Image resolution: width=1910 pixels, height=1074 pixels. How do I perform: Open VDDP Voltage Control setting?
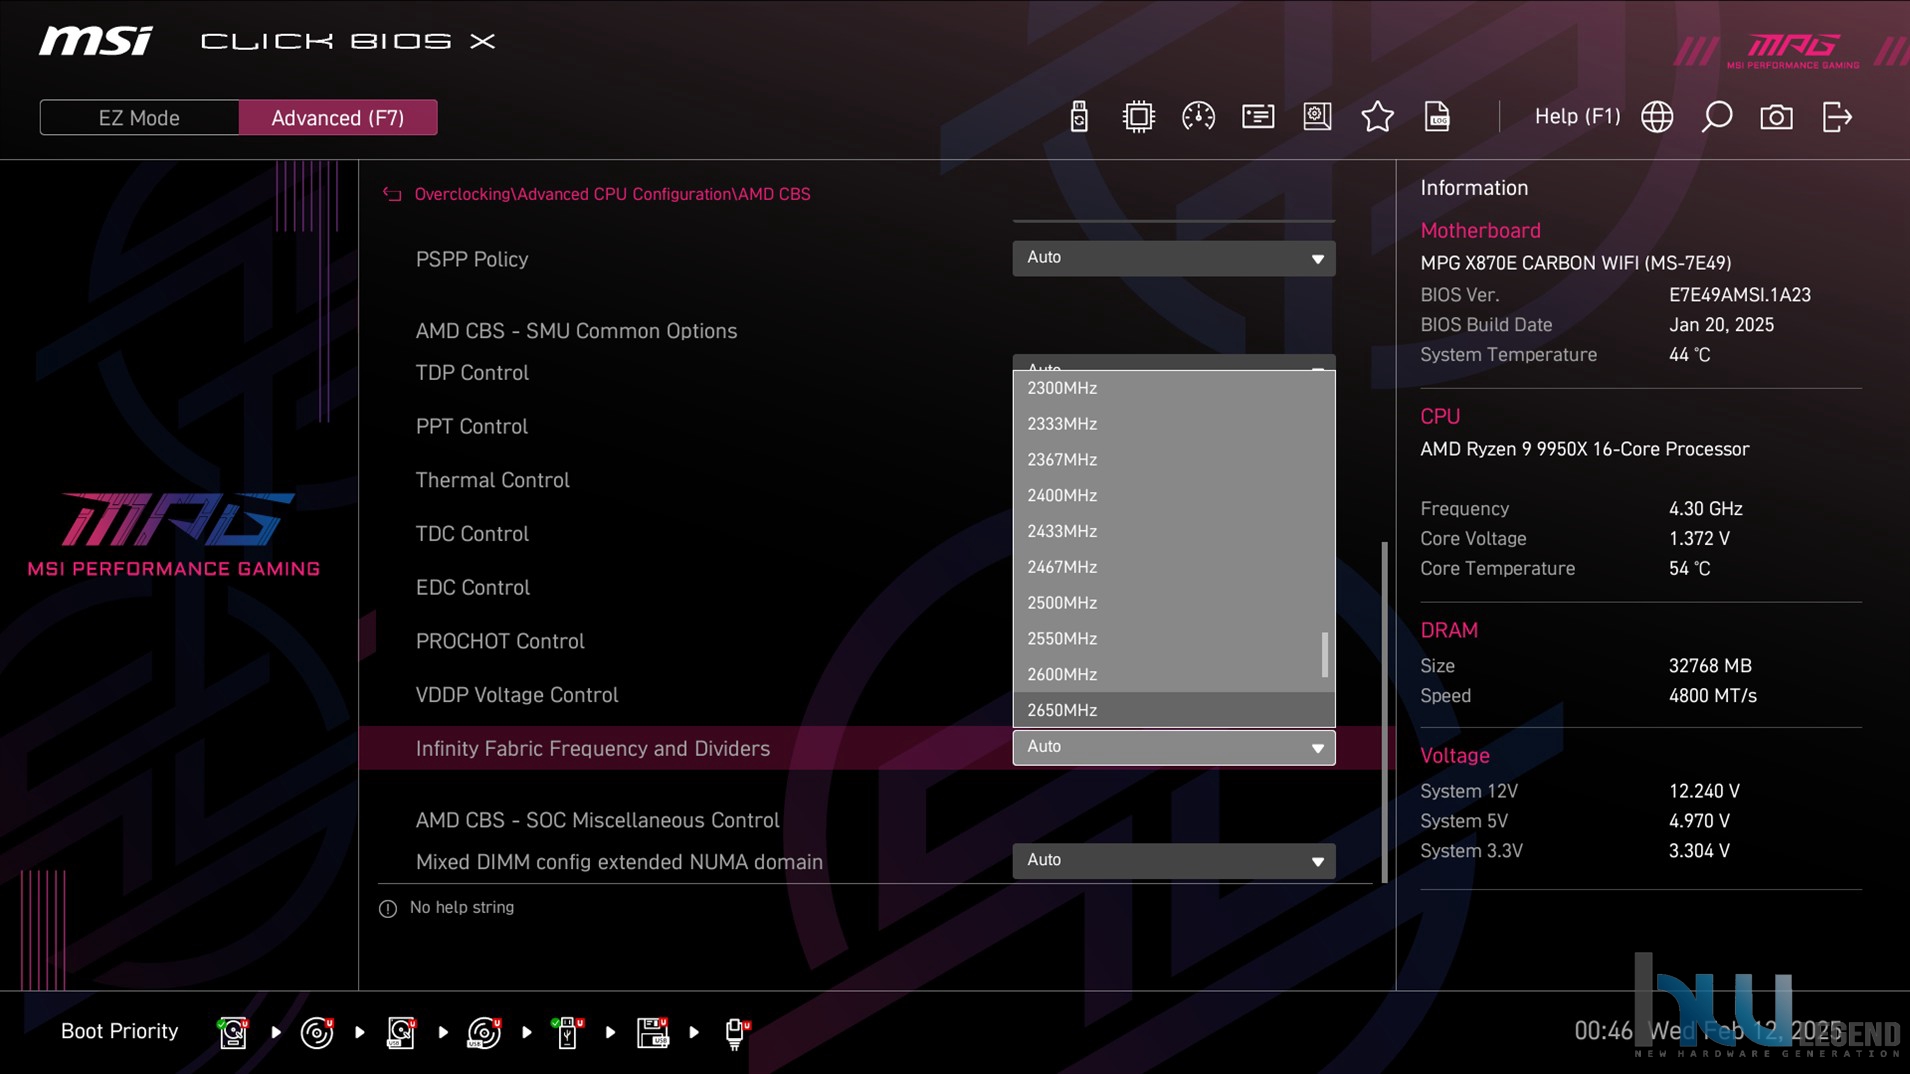pos(517,696)
